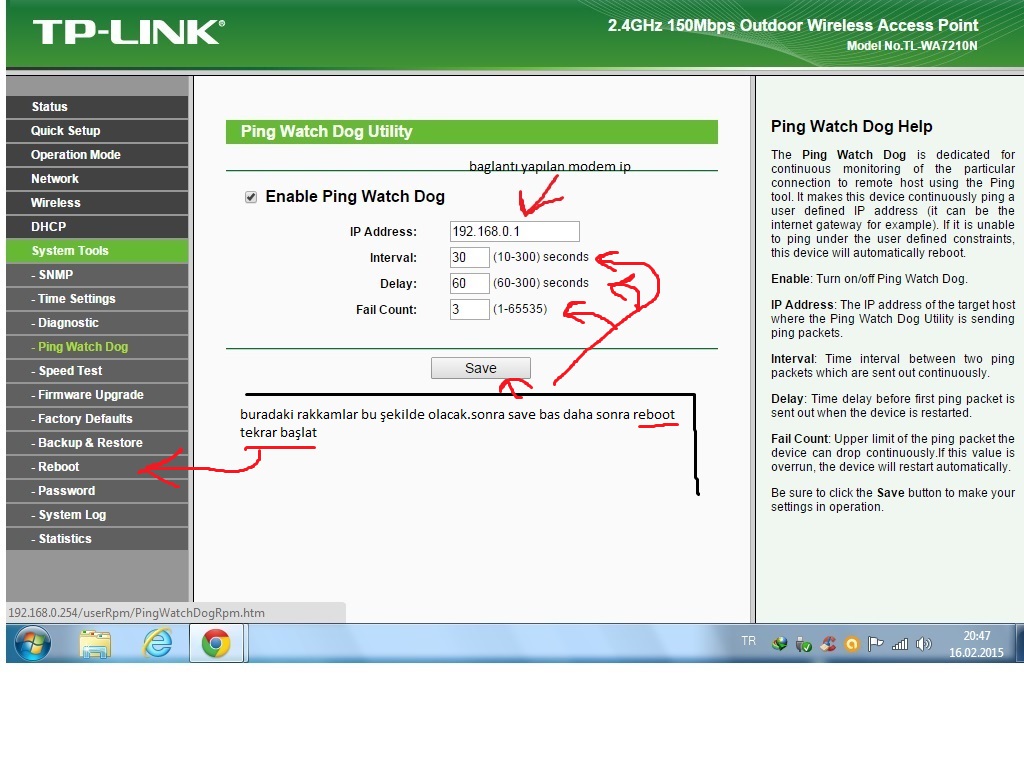
Task: Click the Fail Count input field
Action: [470, 310]
